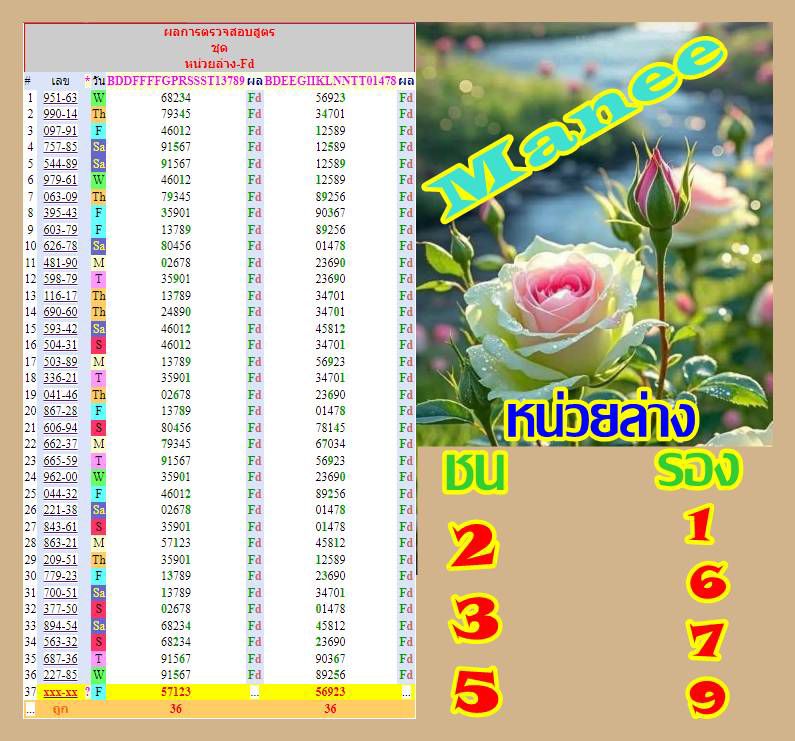This screenshot has width=795, height=741.
Task: Click the ellipsis in the bottom-left footer cell
Action: click(x=30, y=709)
